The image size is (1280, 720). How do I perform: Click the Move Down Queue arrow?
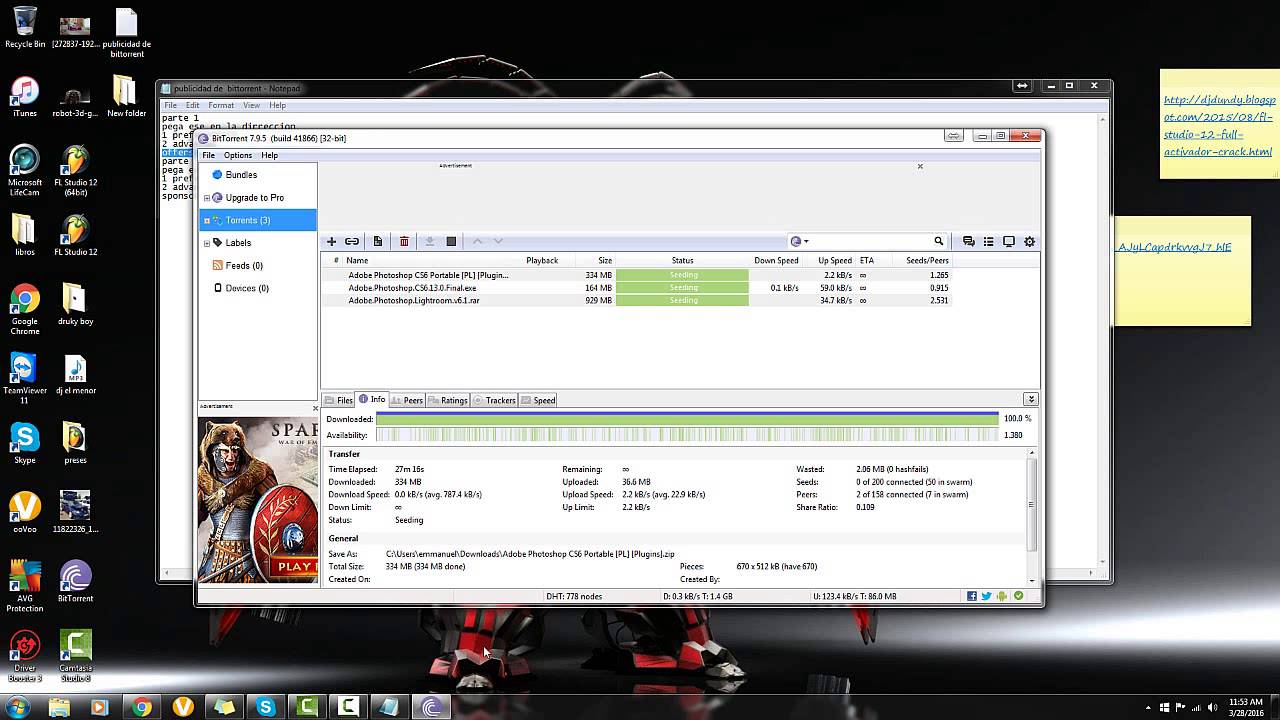click(498, 241)
